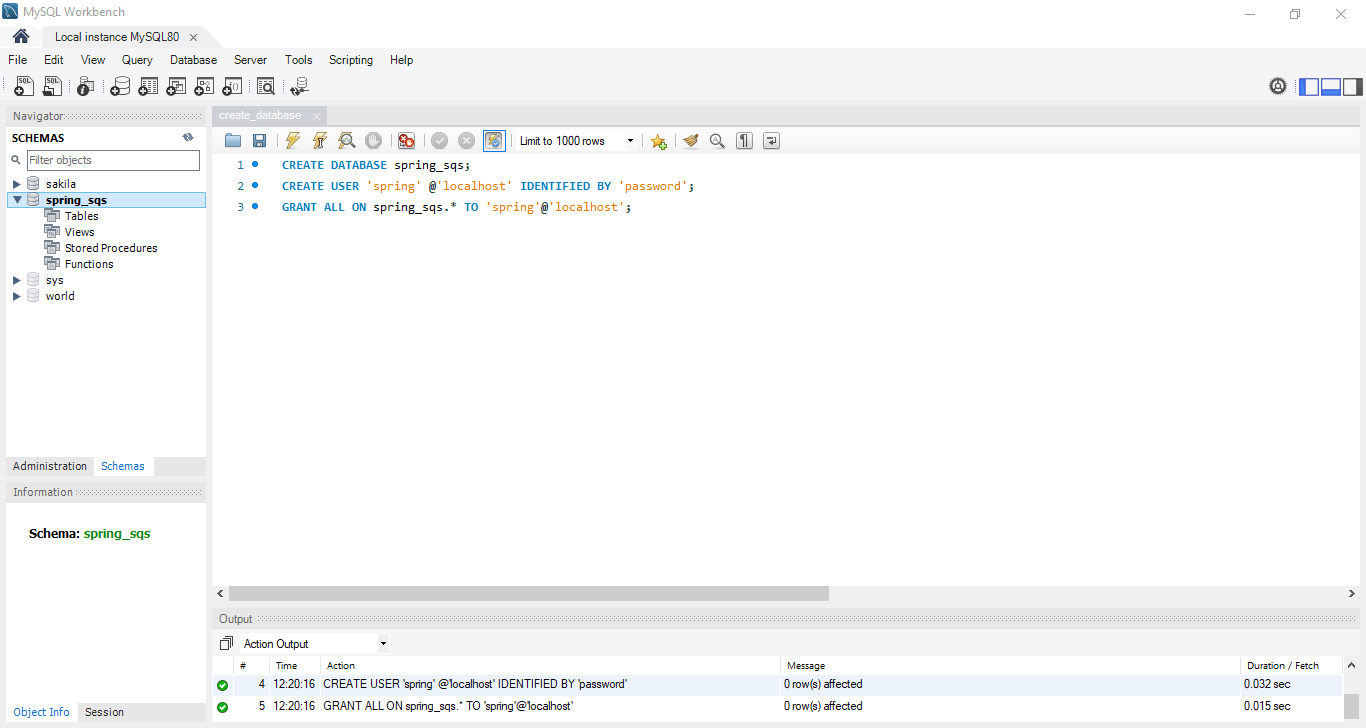Screen dimensions: 1366x728
Task: Click the Session button at bottom left
Action: point(104,712)
